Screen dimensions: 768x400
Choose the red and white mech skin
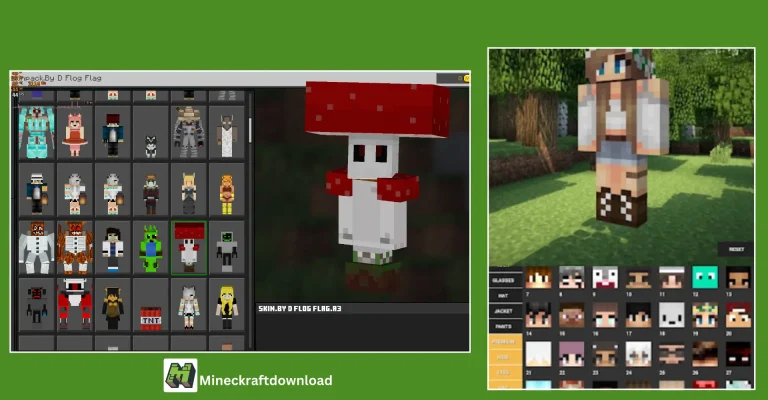(x=74, y=305)
